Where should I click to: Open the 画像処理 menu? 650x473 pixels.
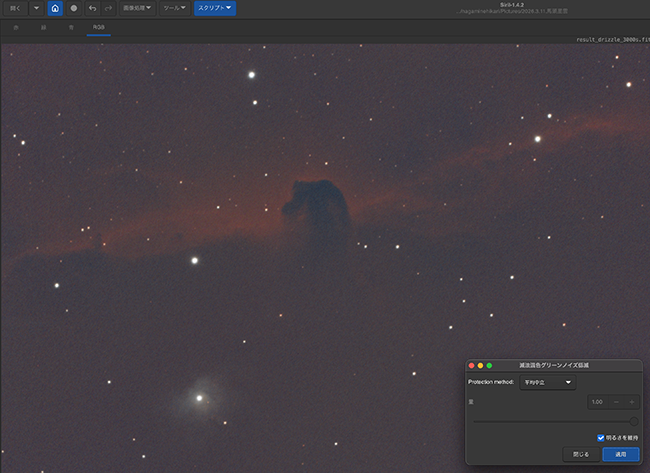click(x=137, y=8)
